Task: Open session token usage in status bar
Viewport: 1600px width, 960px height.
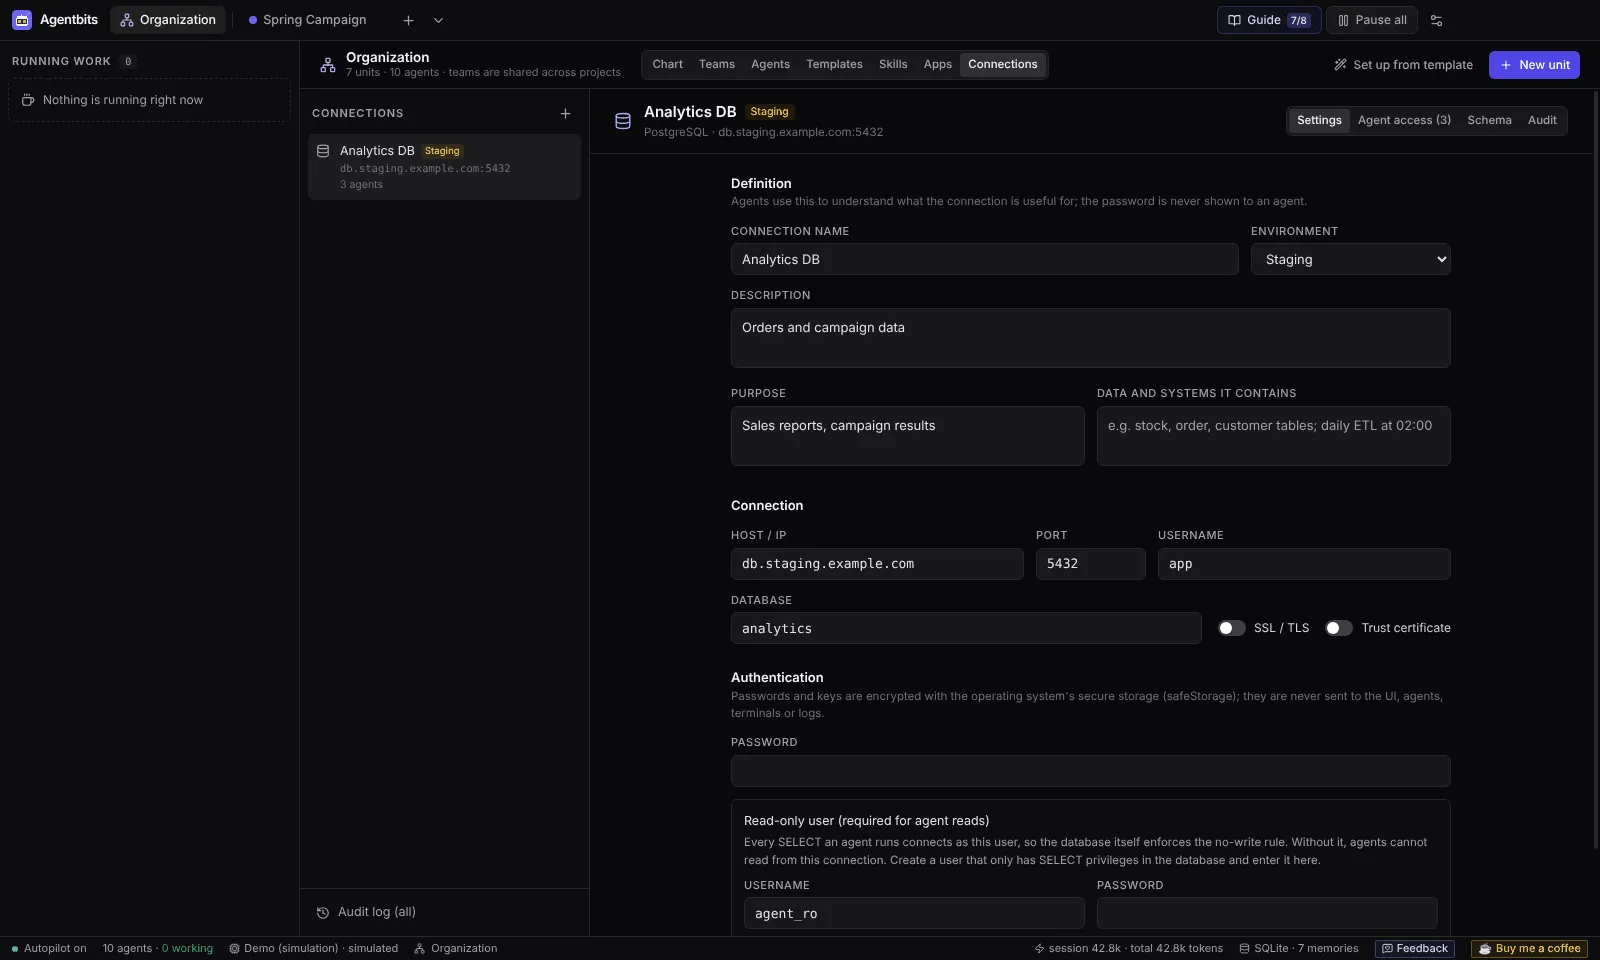Action: pyautogui.click(x=1128, y=948)
